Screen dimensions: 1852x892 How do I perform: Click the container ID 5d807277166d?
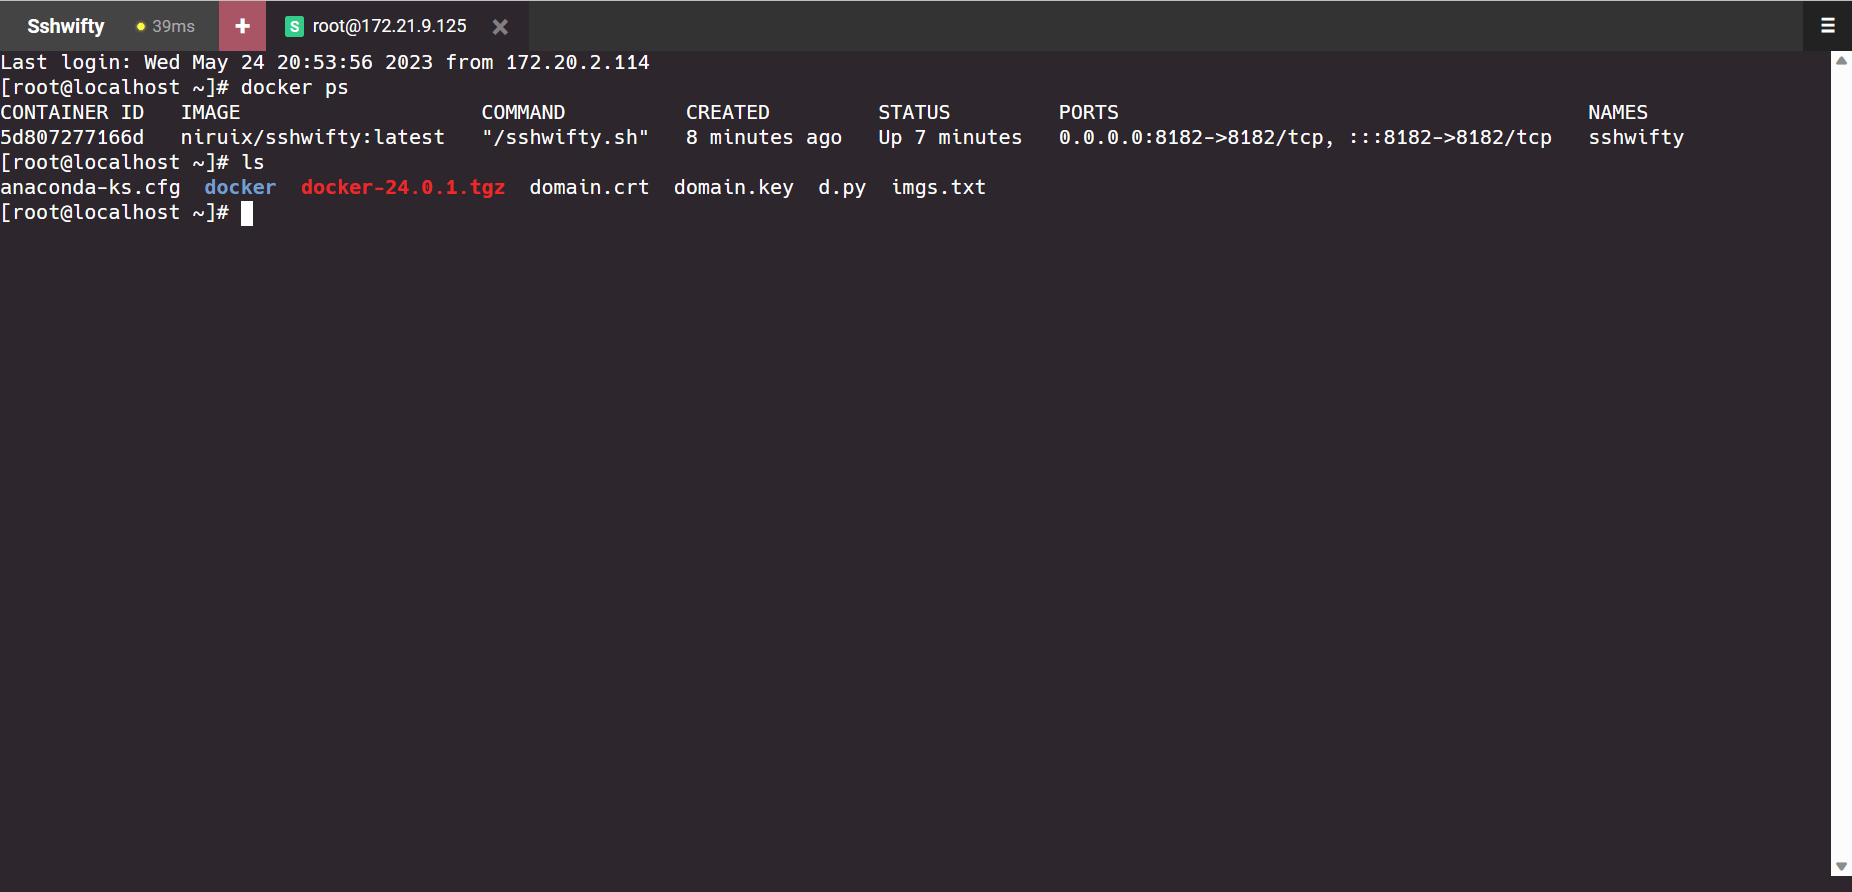pos(72,138)
